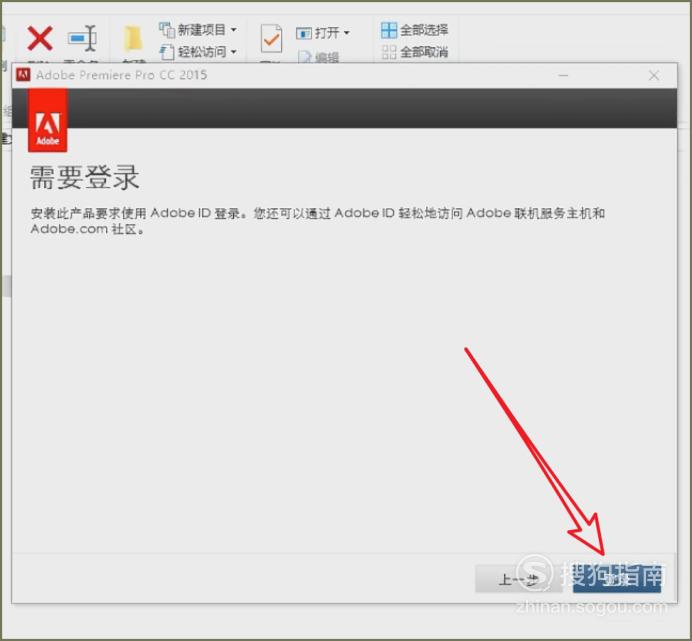Click the properties checkmark icon in Explorer

[x=271, y=39]
